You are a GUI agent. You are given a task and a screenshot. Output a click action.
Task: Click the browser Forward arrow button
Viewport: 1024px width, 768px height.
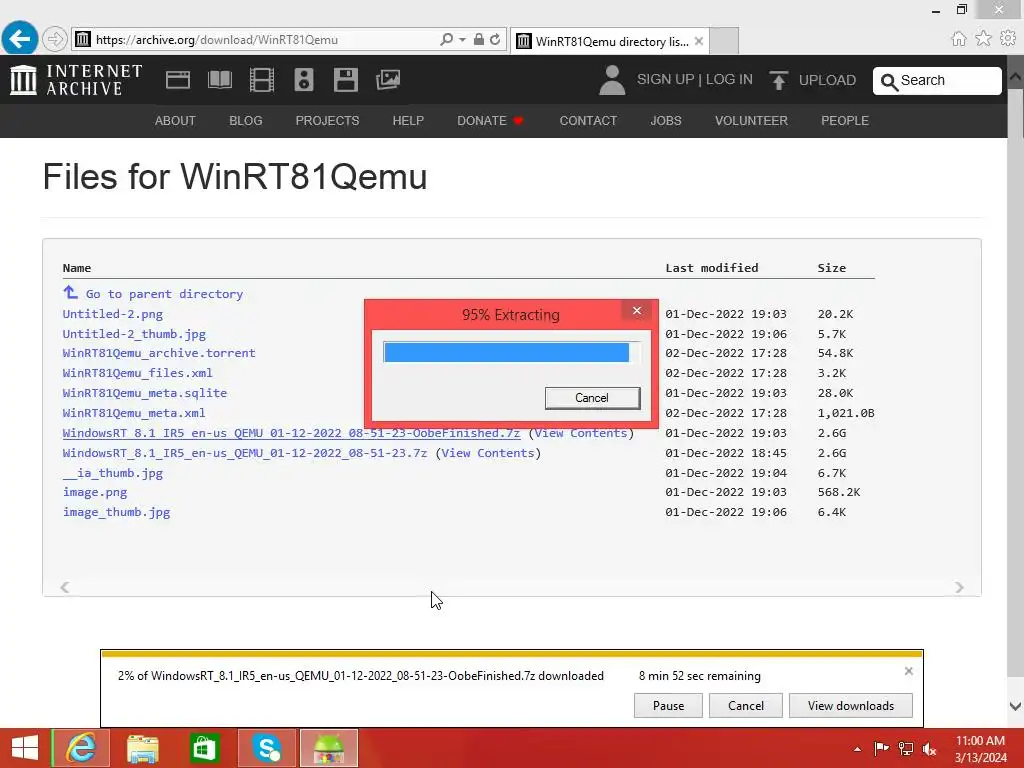pos(56,39)
